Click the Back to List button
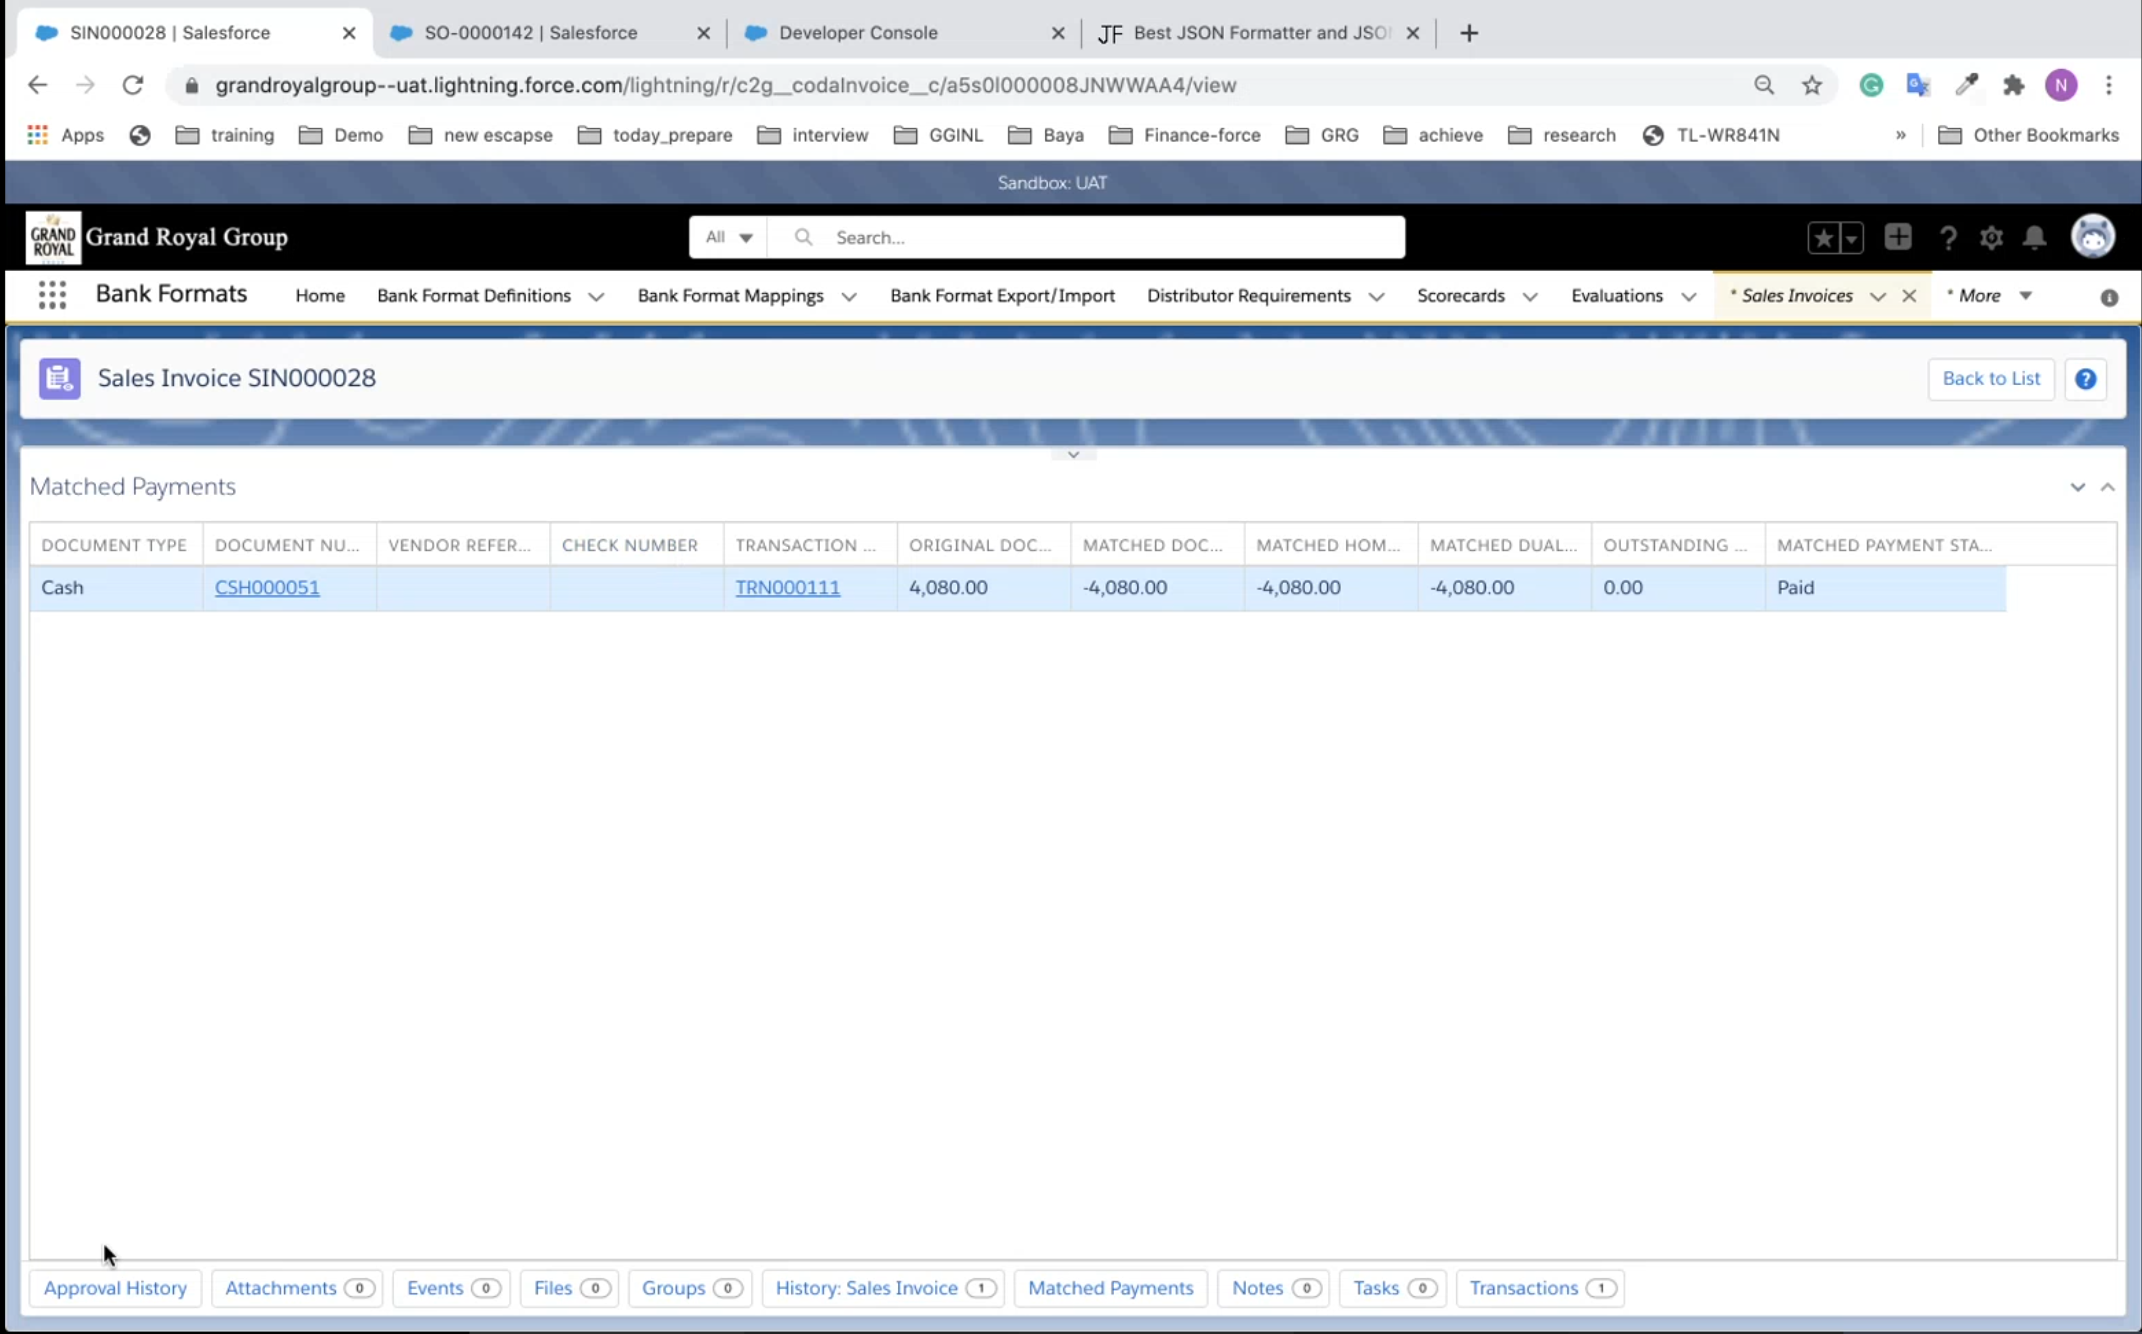Image resolution: width=2142 pixels, height=1334 pixels. (1990, 379)
